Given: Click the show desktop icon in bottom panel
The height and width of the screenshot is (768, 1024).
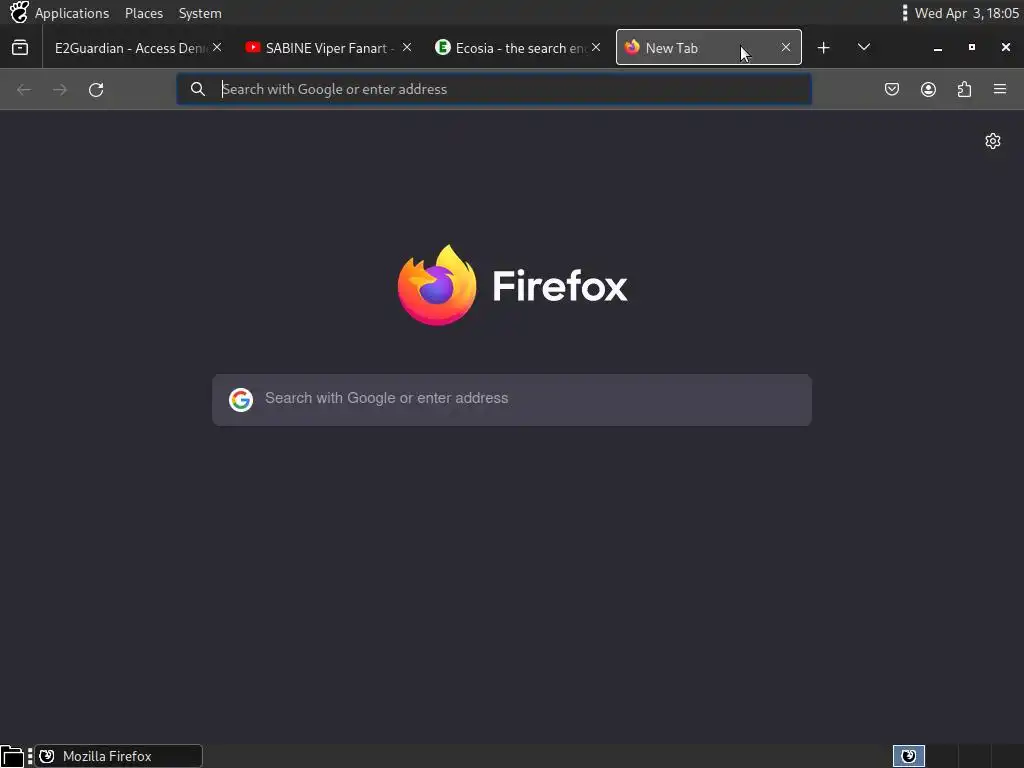Looking at the screenshot, I should point(12,756).
